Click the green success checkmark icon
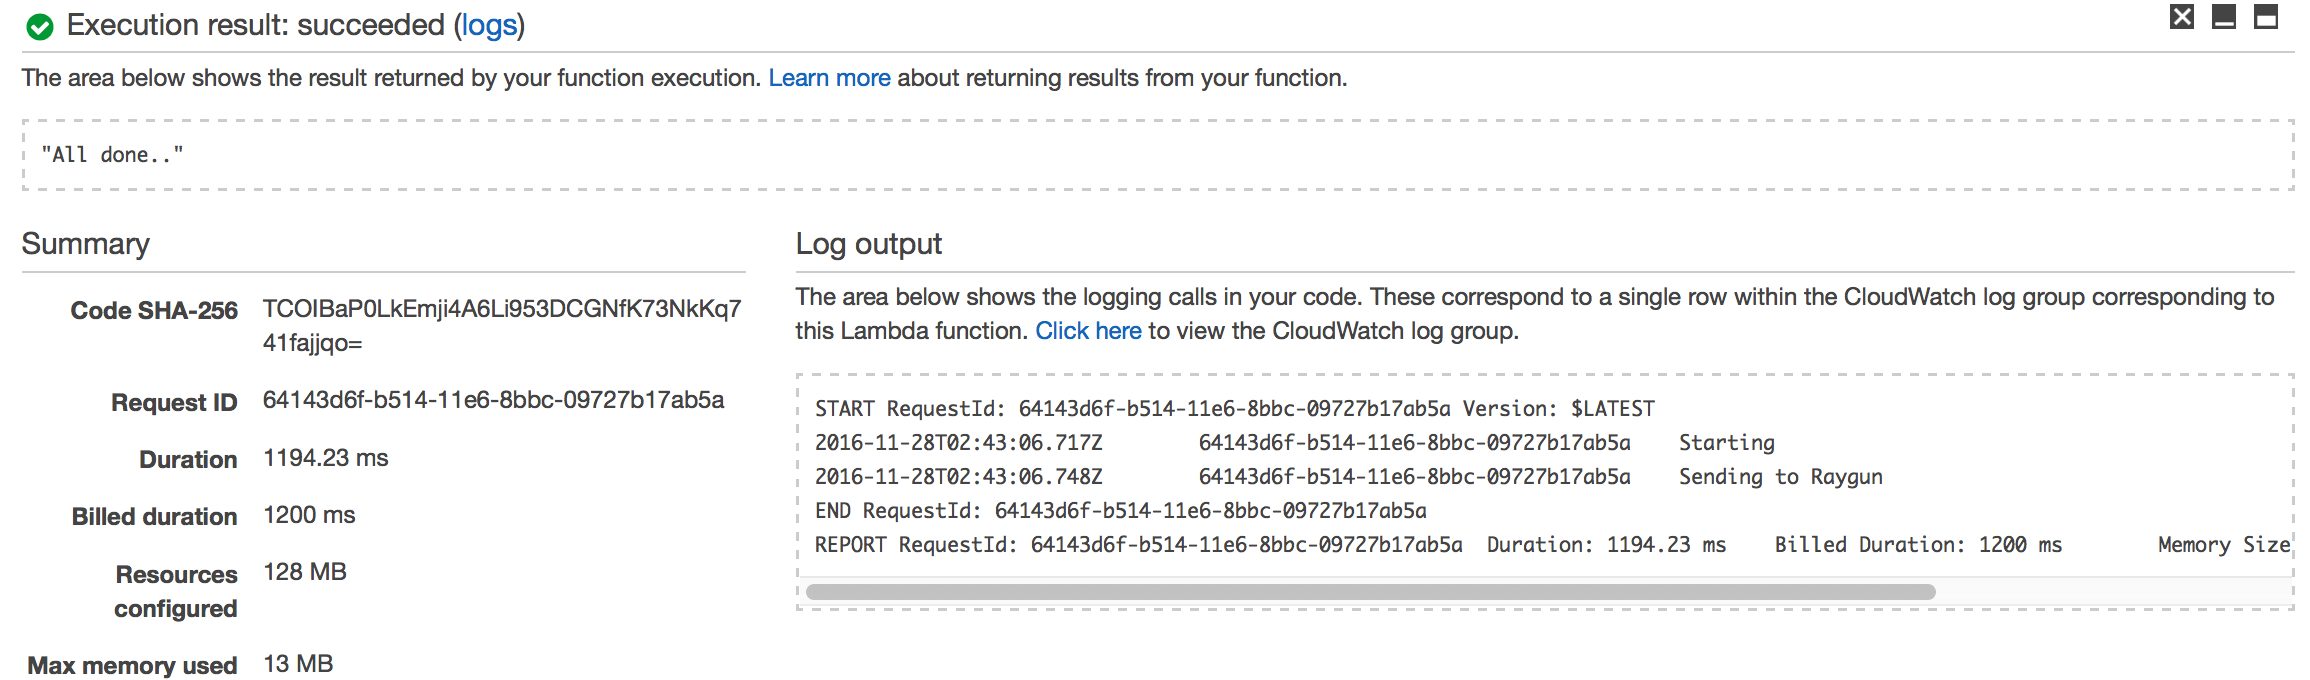Image resolution: width=2310 pixels, height=680 pixels. [40, 27]
